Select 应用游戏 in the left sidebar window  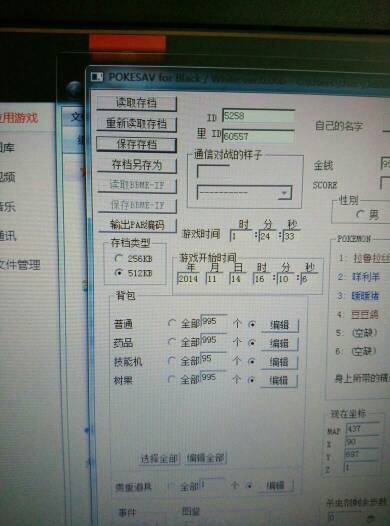click(x=19, y=118)
